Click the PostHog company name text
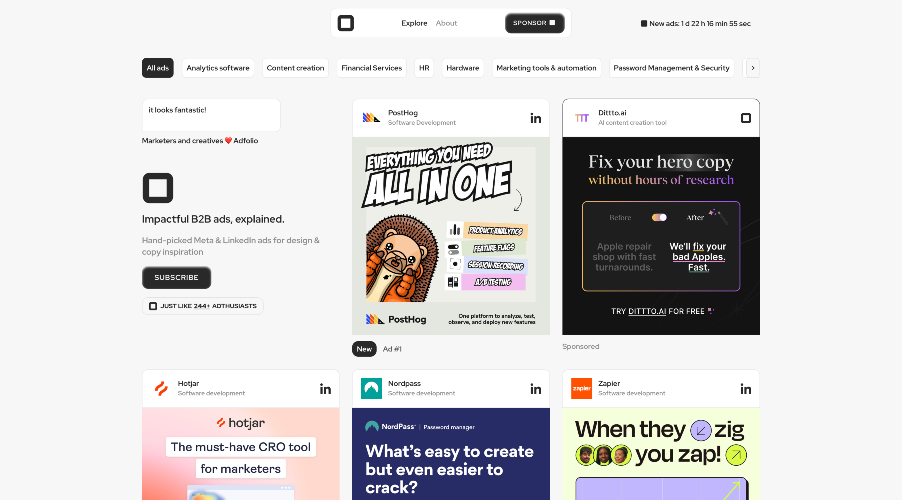The width and height of the screenshot is (902, 500). pos(403,113)
